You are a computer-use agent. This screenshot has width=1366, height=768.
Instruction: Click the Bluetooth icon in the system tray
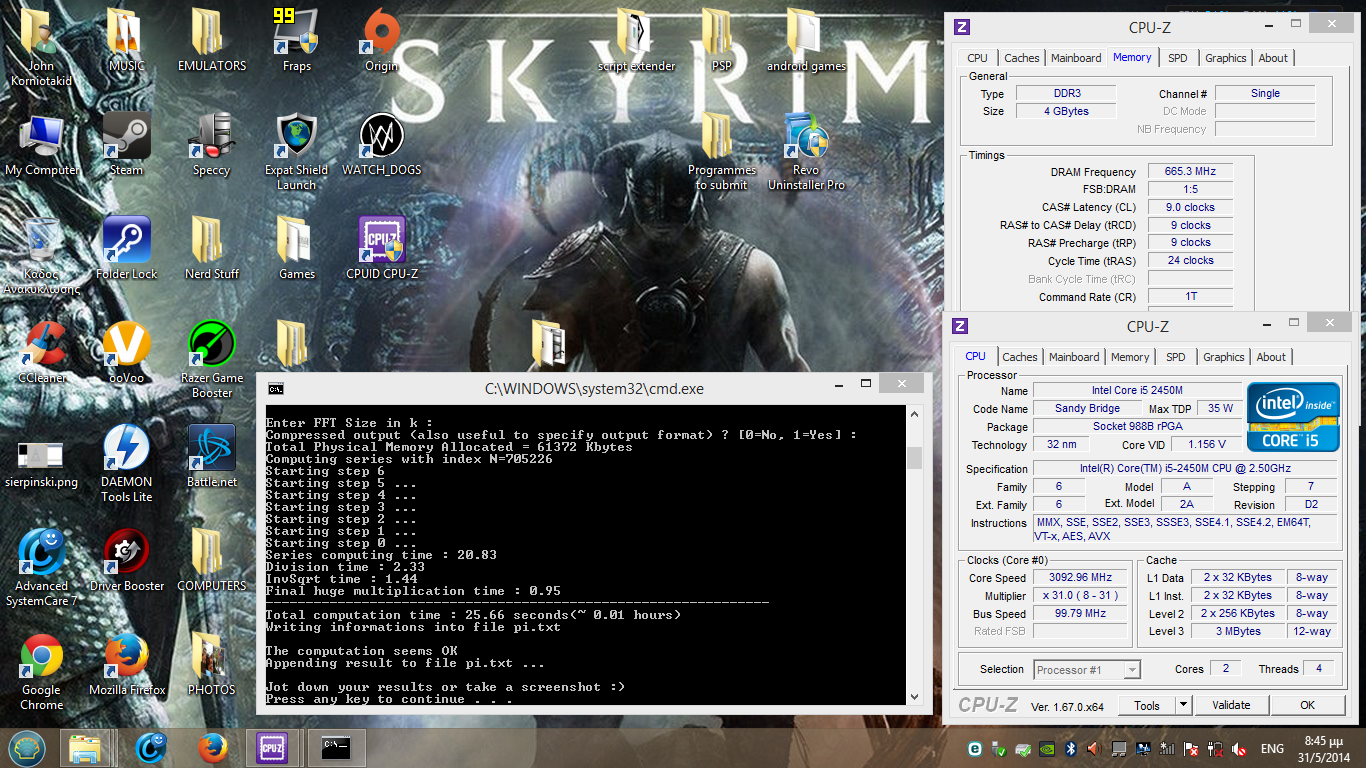(x=1069, y=749)
